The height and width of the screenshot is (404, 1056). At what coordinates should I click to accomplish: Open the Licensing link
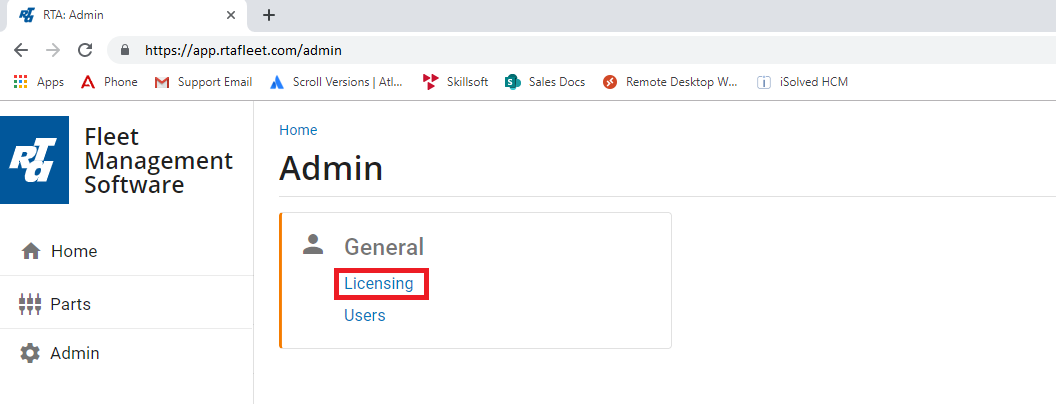(x=378, y=284)
